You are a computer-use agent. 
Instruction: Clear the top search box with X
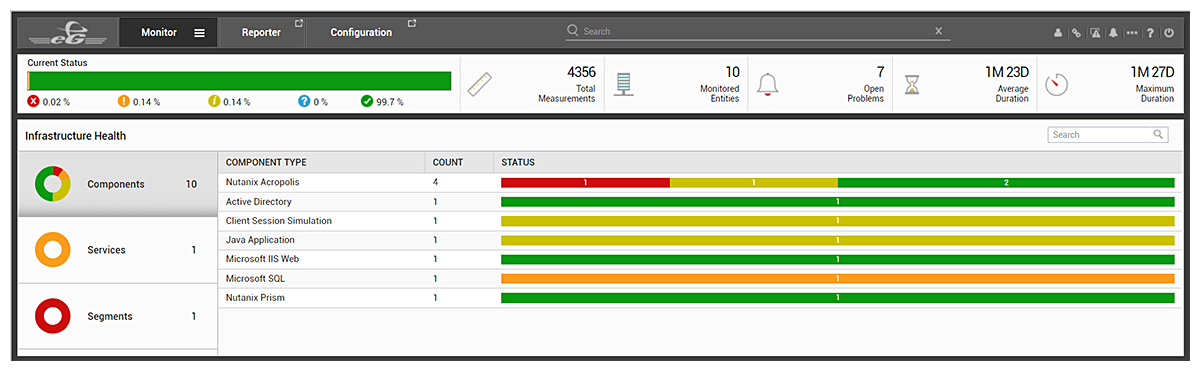[938, 31]
